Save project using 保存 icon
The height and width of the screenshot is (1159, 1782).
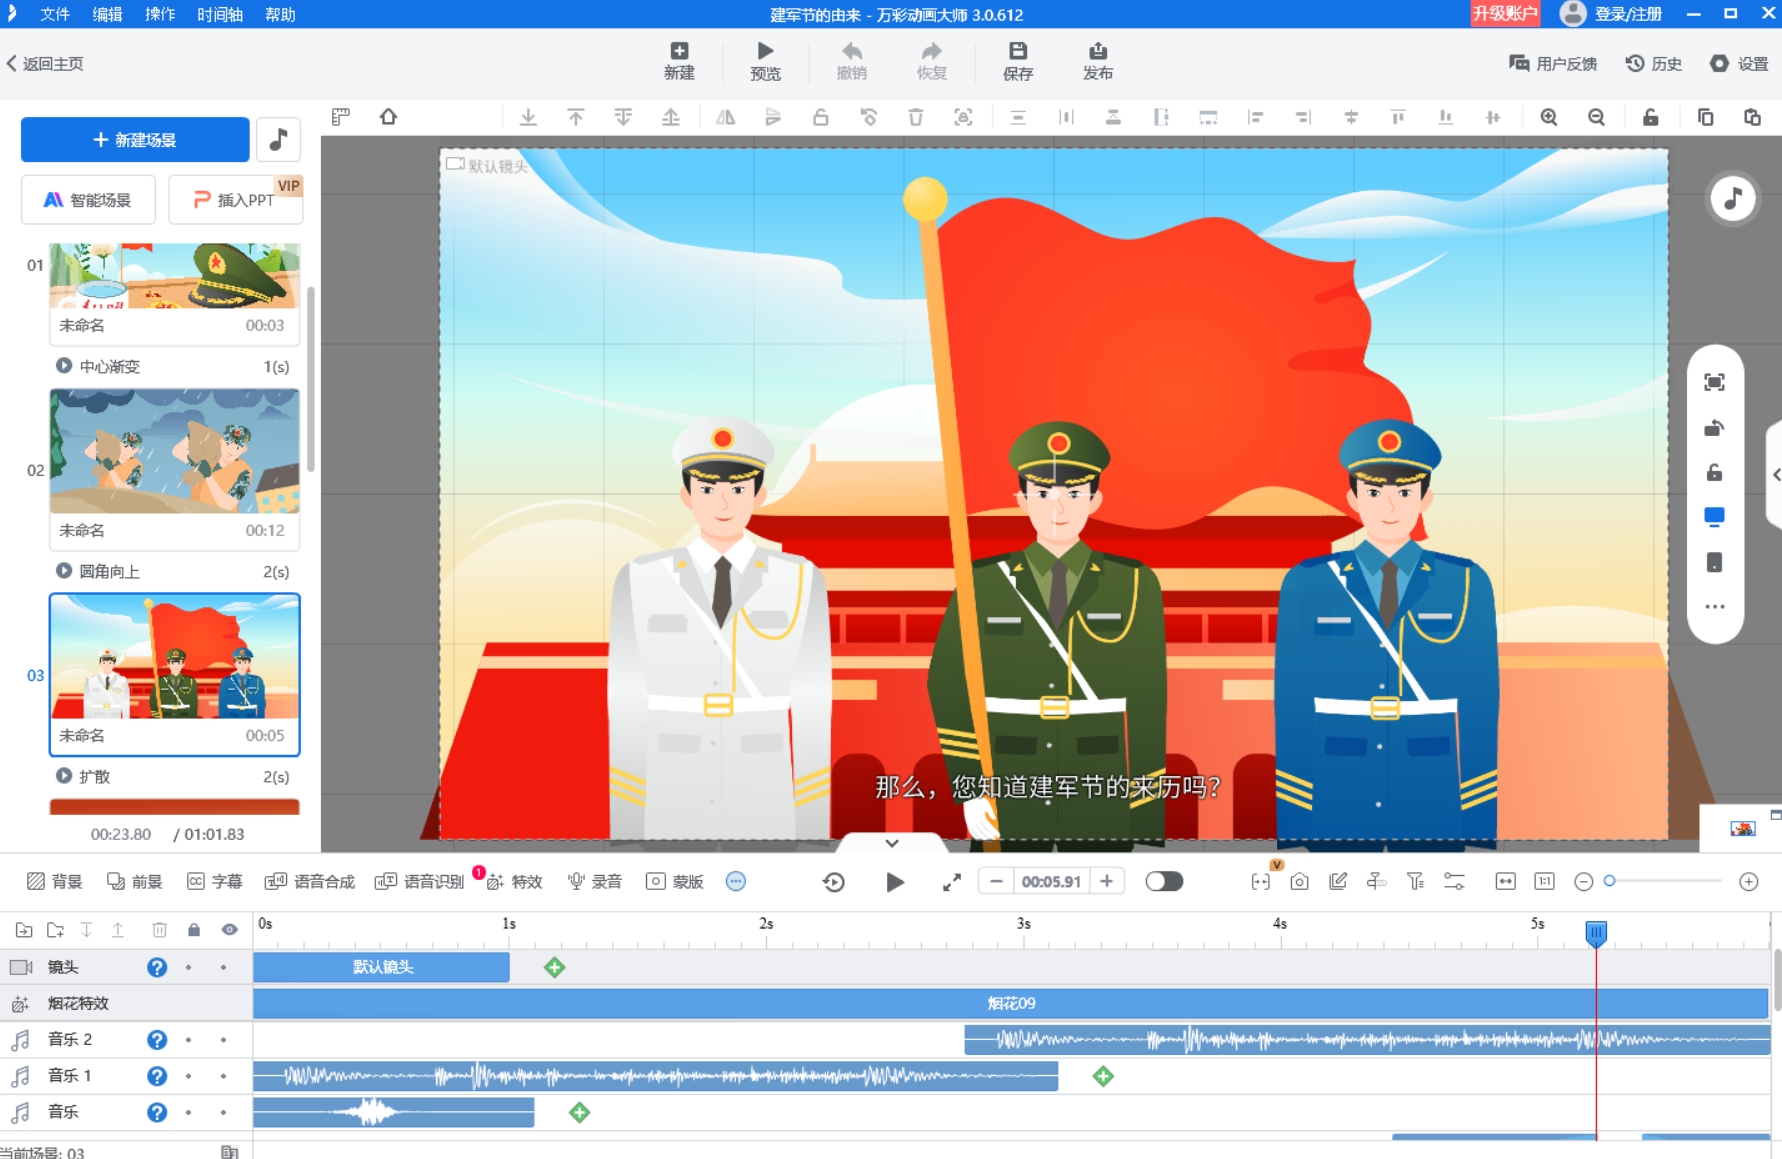(1017, 61)
